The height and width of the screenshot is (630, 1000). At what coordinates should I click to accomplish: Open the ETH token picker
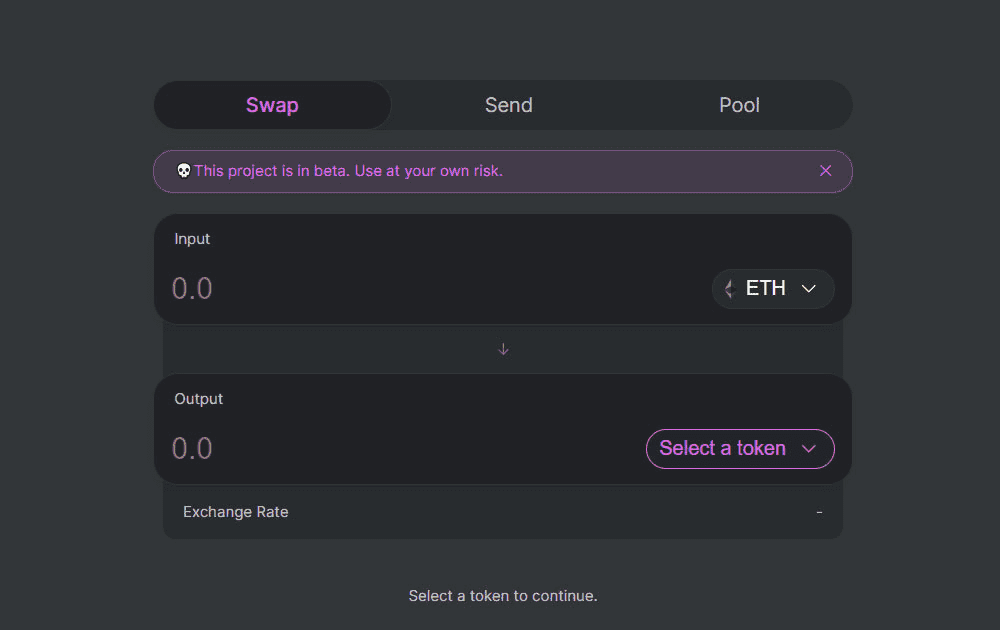click(772, 288)
